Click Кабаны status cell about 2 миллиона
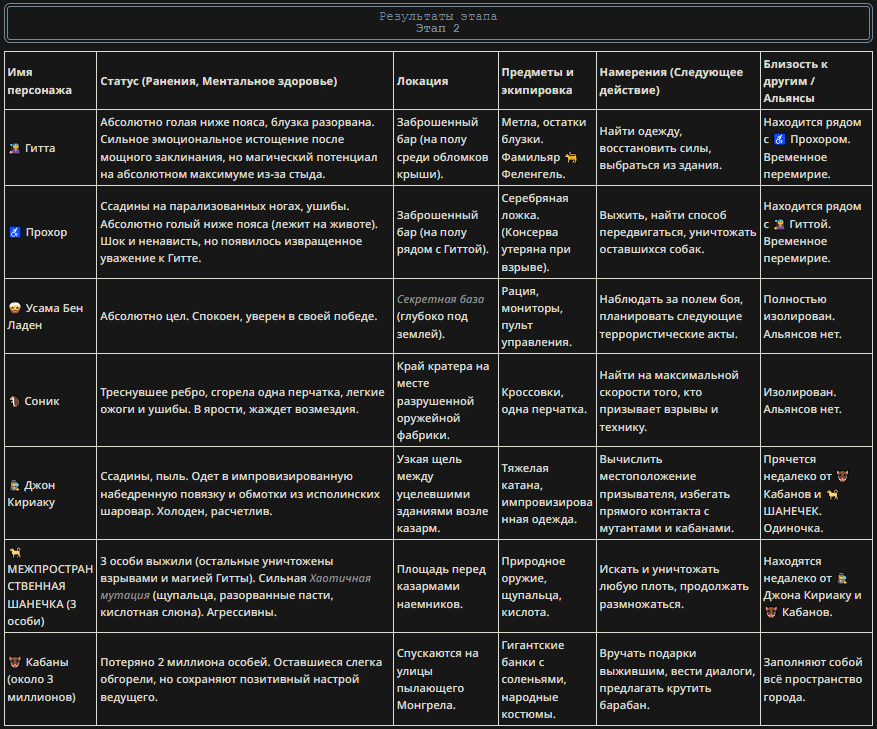 (245, 679)
